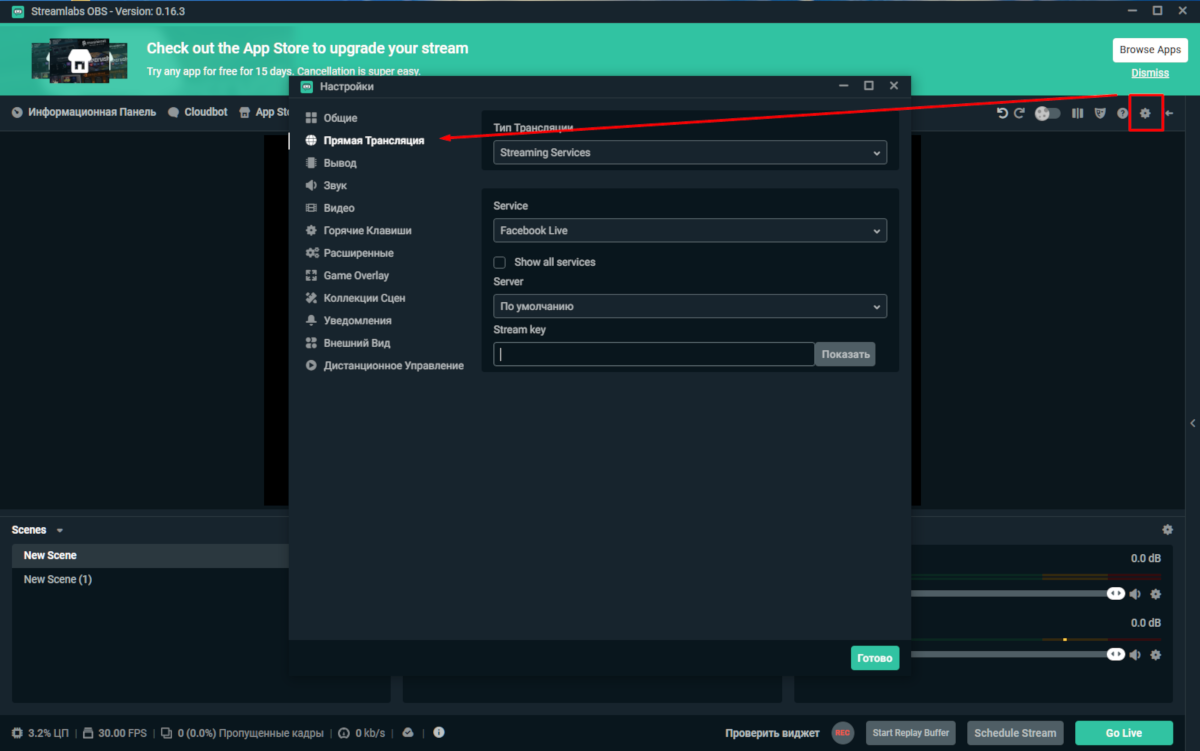Toggle night mode moon switch
This screenshot has width=1200, height=751.
pyautogui.click(x=1047, y=113)
